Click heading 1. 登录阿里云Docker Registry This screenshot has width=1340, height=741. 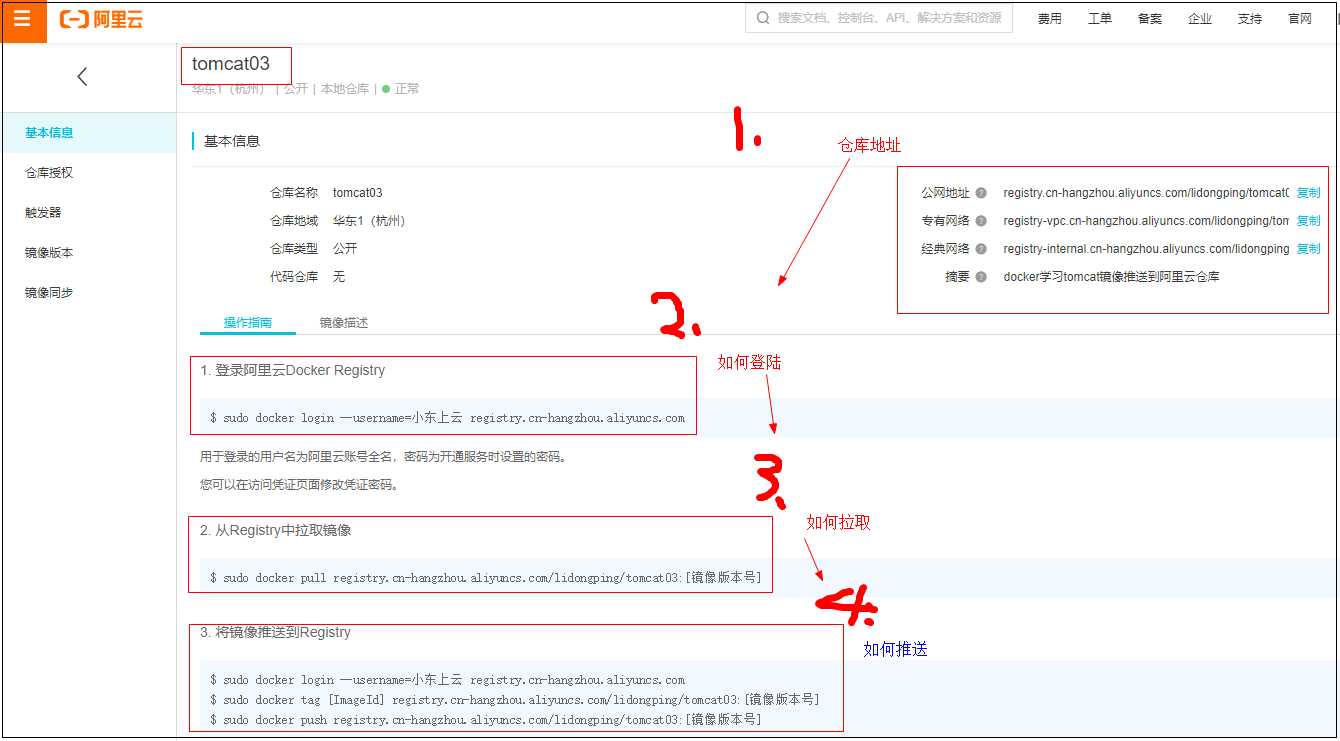pyautogui.click(x=292, y=370)
